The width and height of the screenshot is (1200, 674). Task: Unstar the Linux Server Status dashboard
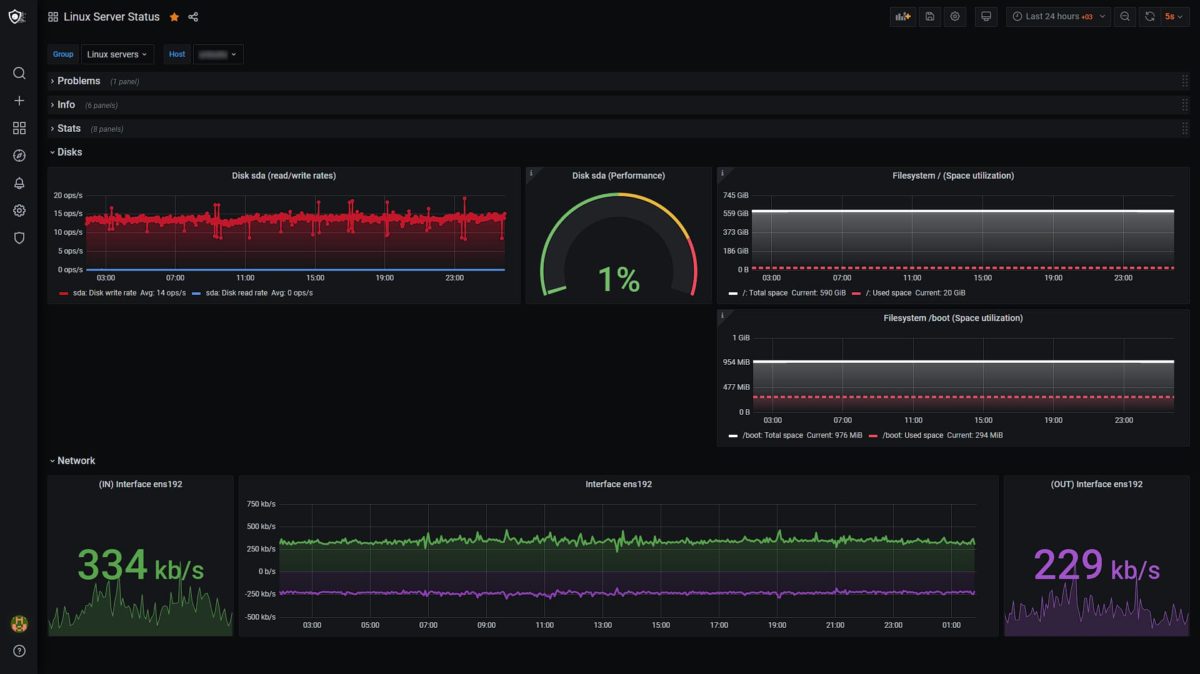point(174,17)
